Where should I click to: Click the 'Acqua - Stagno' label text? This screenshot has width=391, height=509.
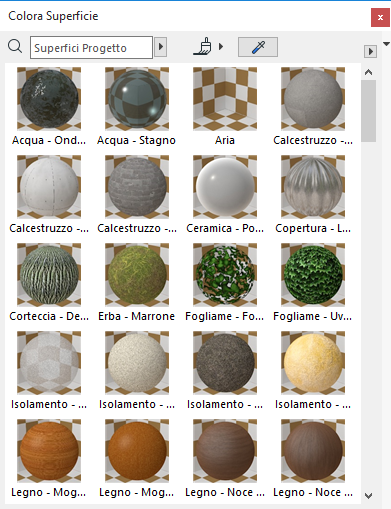pyautogui.click(x=136, y=140)
